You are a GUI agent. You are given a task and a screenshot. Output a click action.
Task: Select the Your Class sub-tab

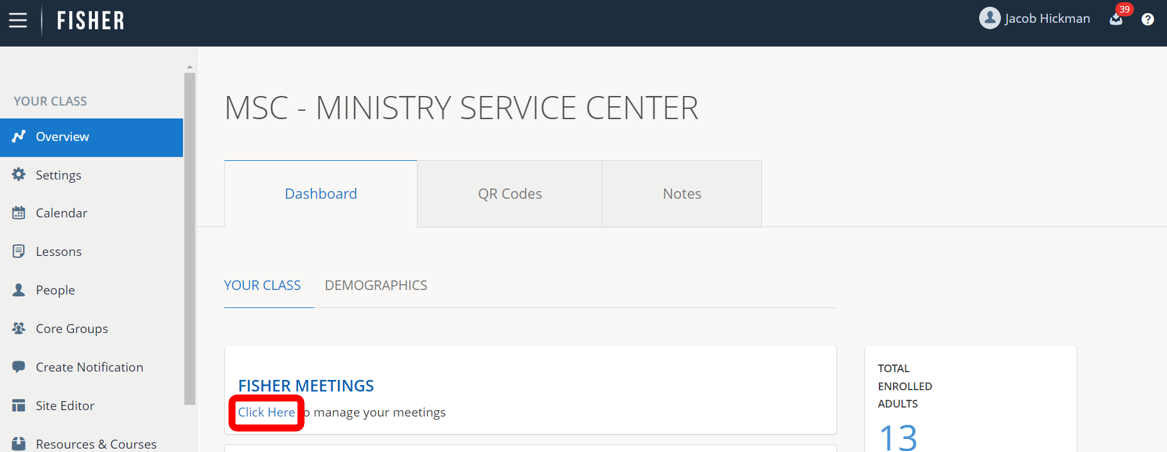(x=262, y=285)
